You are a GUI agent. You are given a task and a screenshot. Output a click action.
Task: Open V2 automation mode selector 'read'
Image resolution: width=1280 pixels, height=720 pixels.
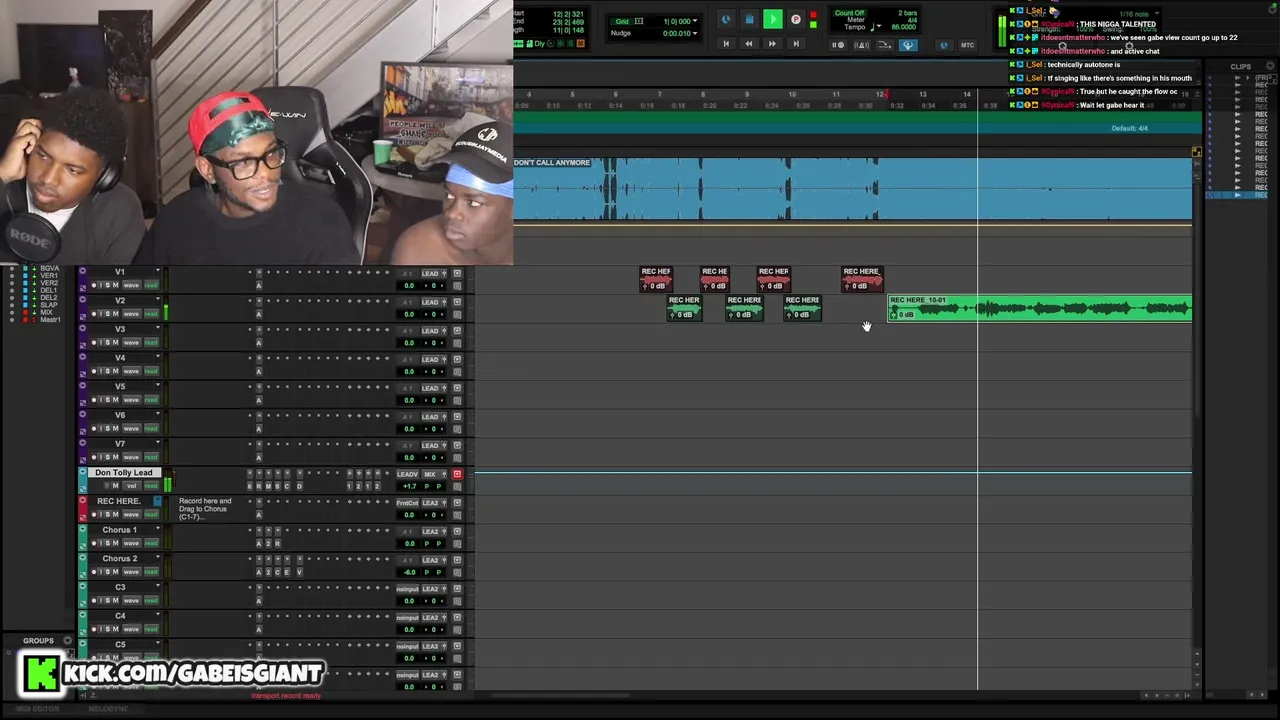[151, 314]
